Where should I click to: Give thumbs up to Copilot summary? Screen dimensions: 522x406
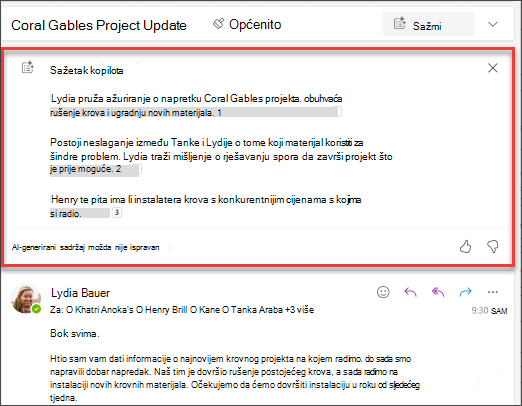click(465, 247)
